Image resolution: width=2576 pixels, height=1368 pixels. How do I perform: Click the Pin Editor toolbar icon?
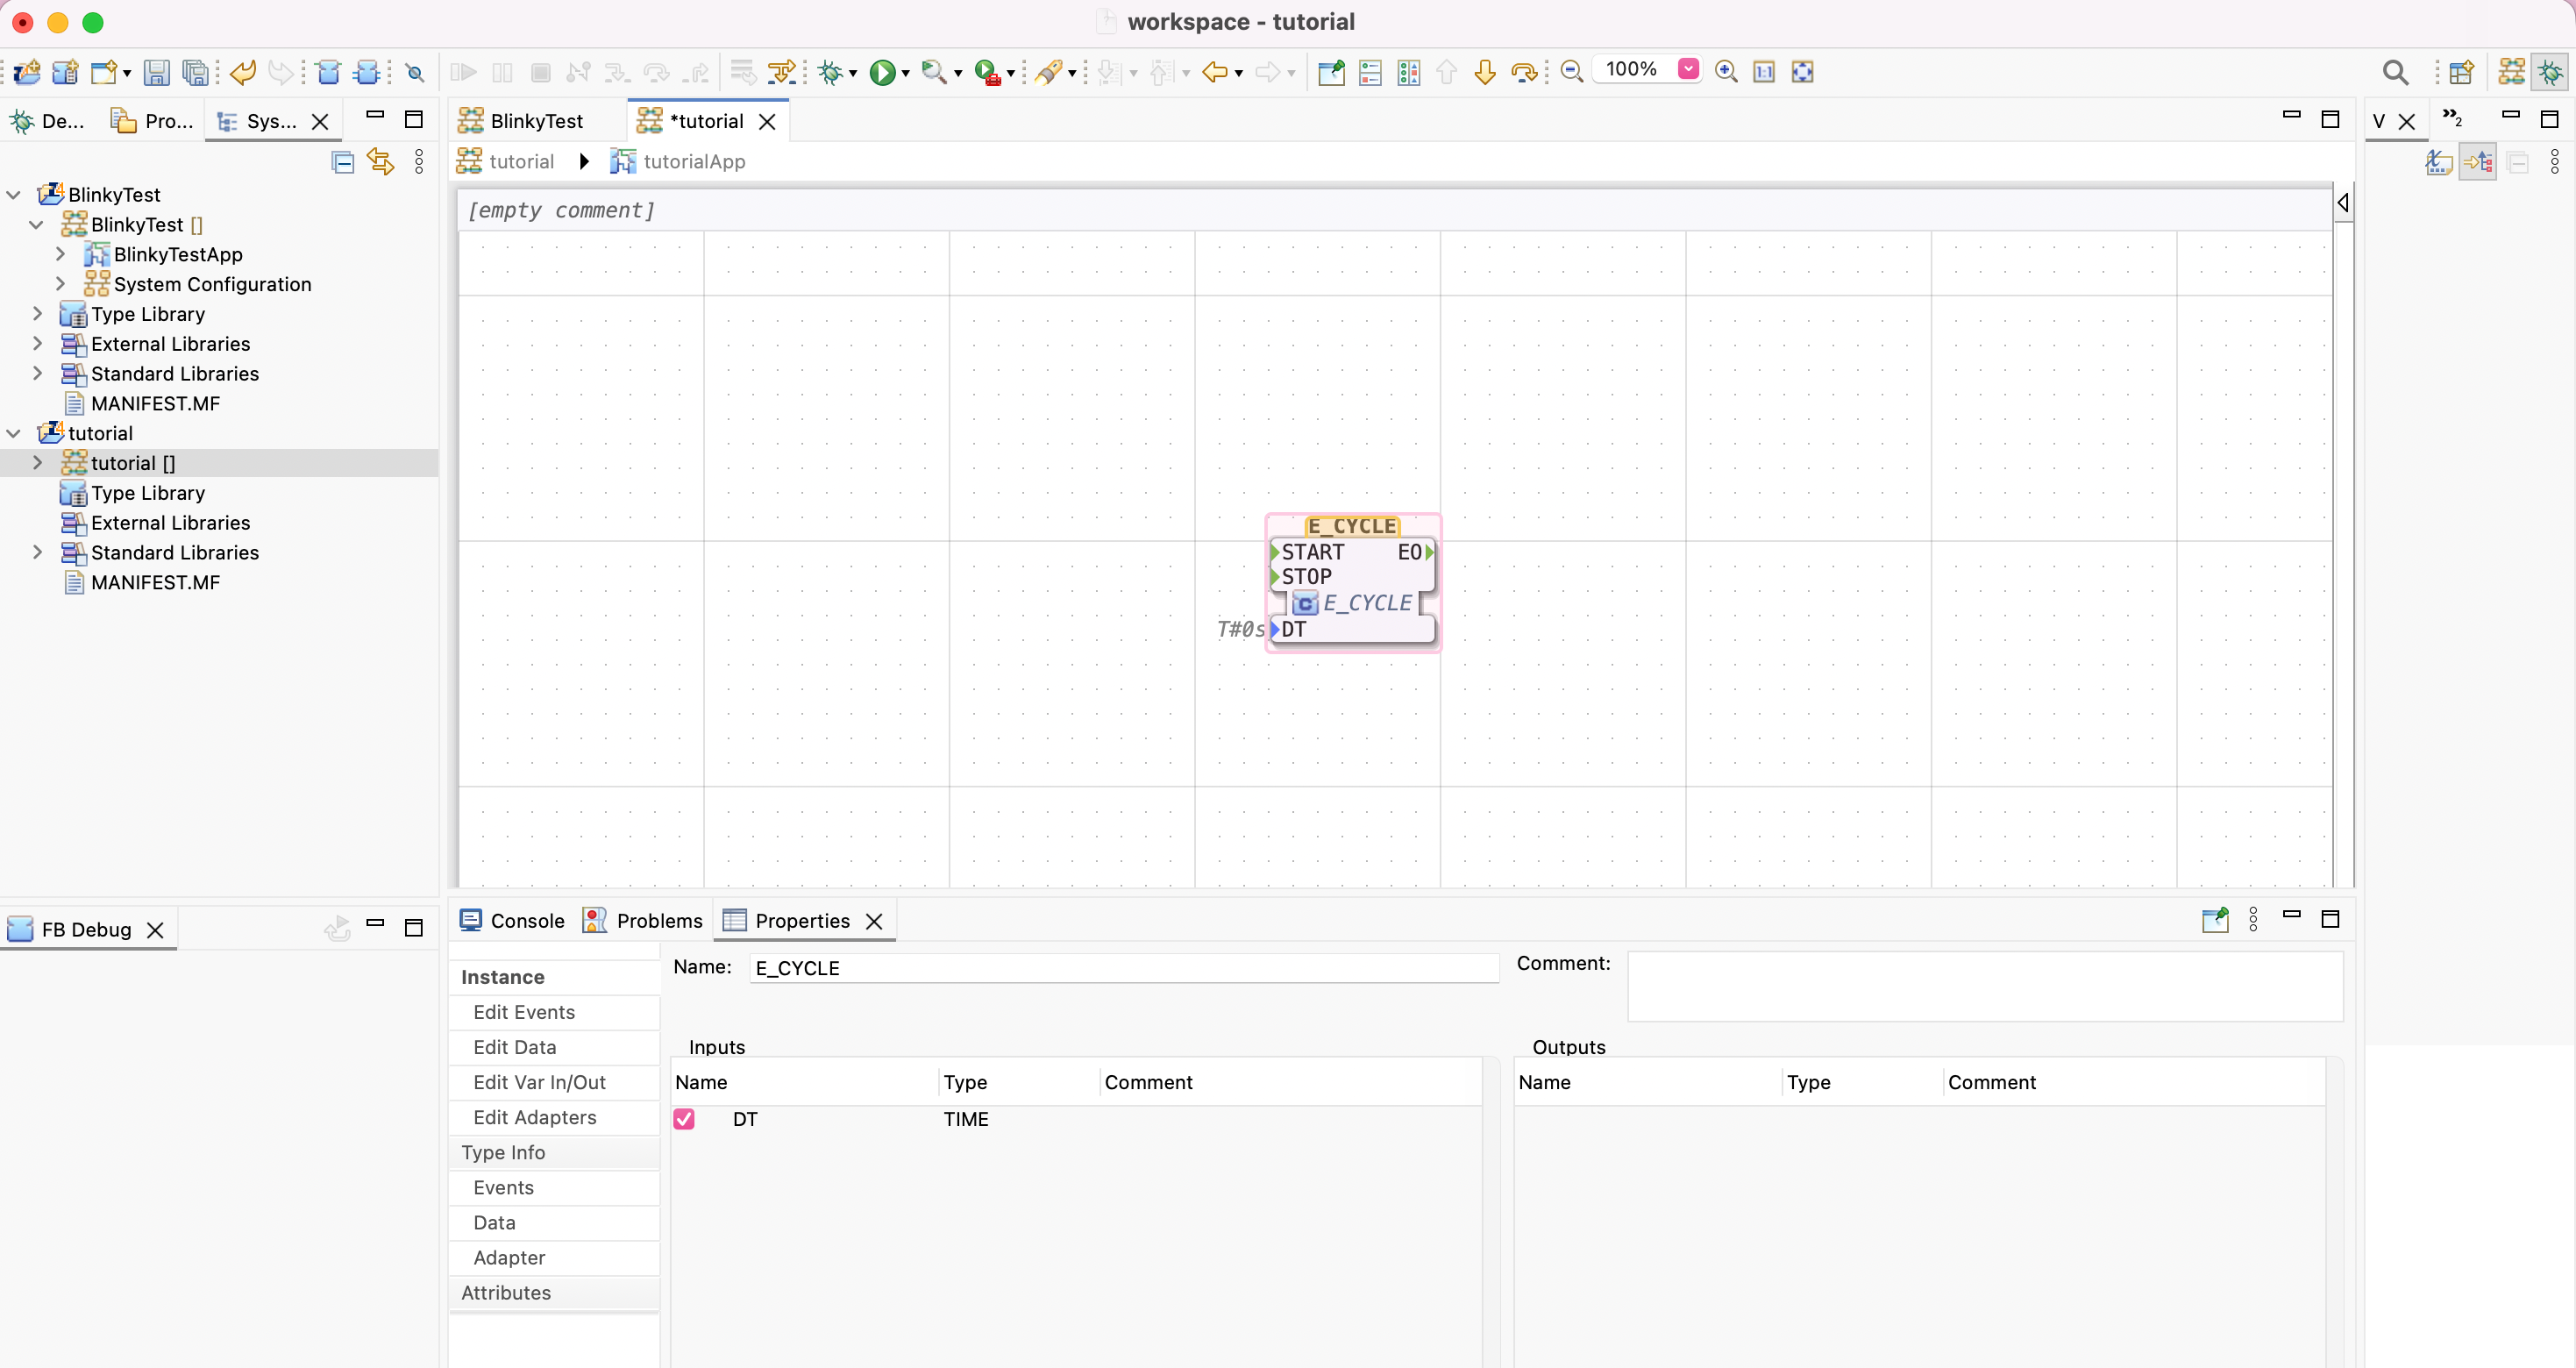point(1331,72)
